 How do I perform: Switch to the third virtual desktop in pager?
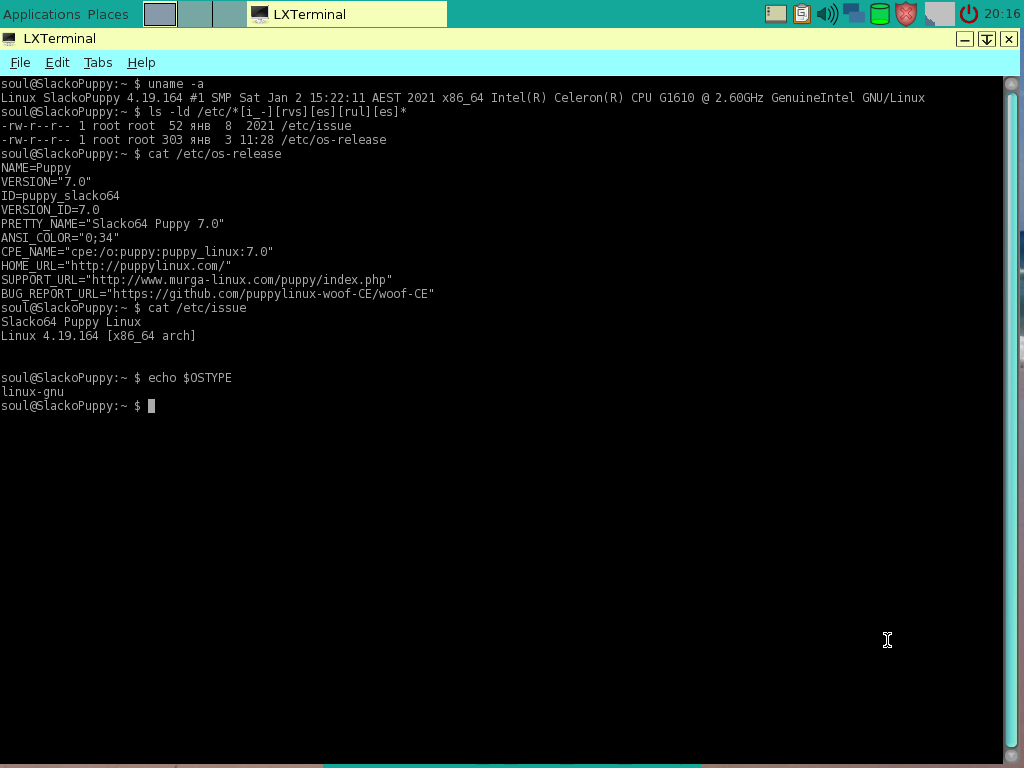(229, 14)
